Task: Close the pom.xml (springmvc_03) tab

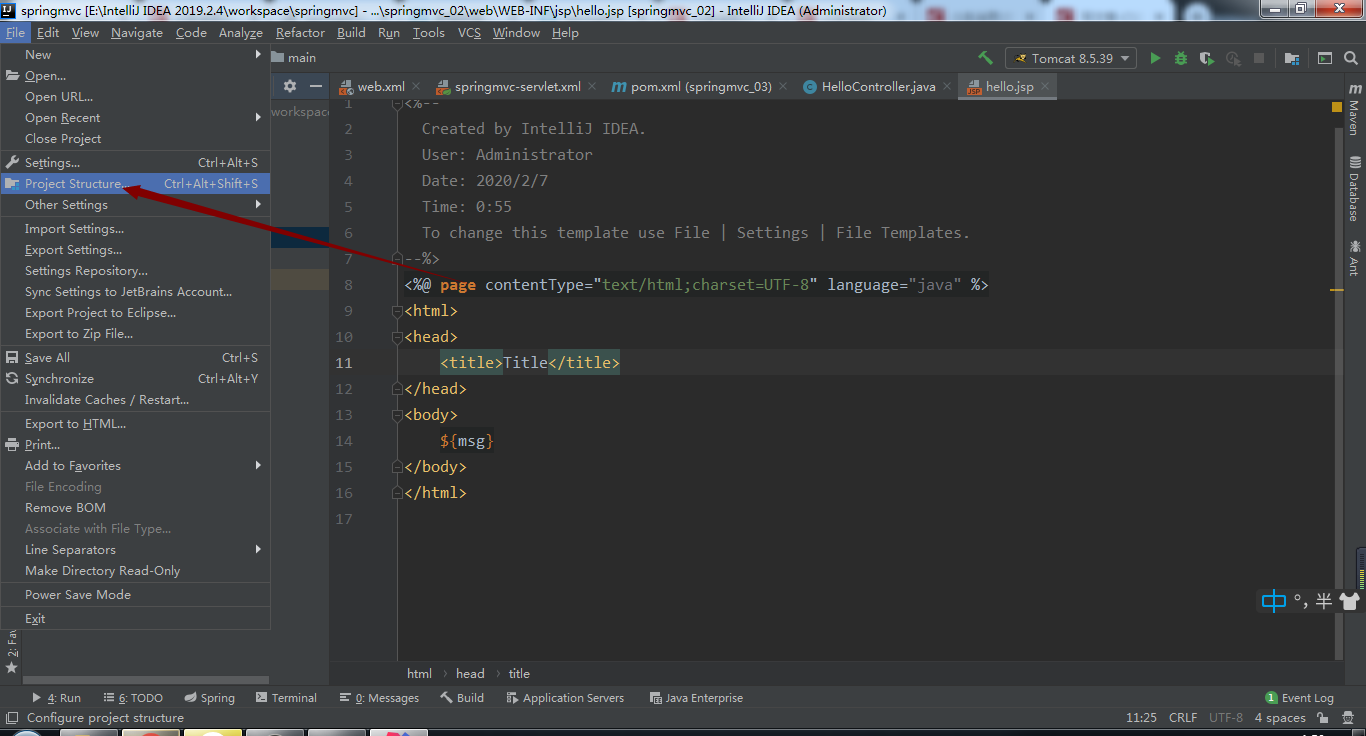Action: (783, 87)
